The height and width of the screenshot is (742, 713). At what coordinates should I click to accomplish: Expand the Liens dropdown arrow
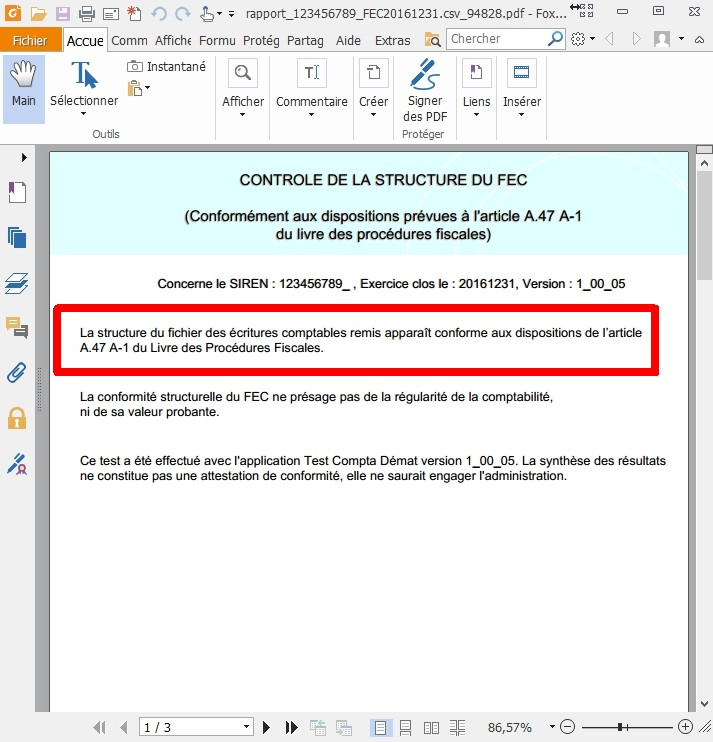tap(476, 115)
